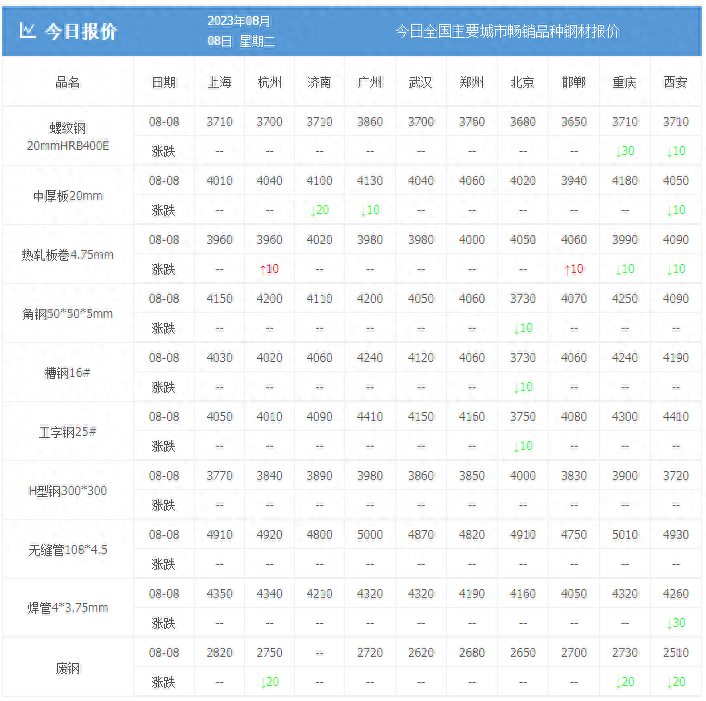Click the 08-08 date in 废钢 row
The image size is (706, 701).
164,652
